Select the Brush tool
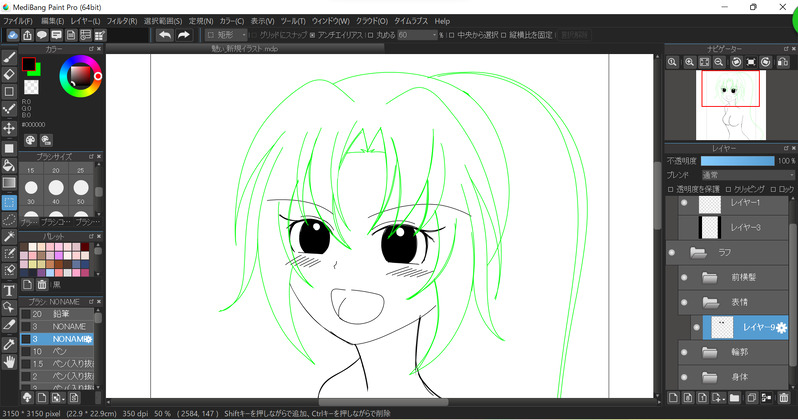Viewport: 798px width, 420px height. (x=9, y=58)
